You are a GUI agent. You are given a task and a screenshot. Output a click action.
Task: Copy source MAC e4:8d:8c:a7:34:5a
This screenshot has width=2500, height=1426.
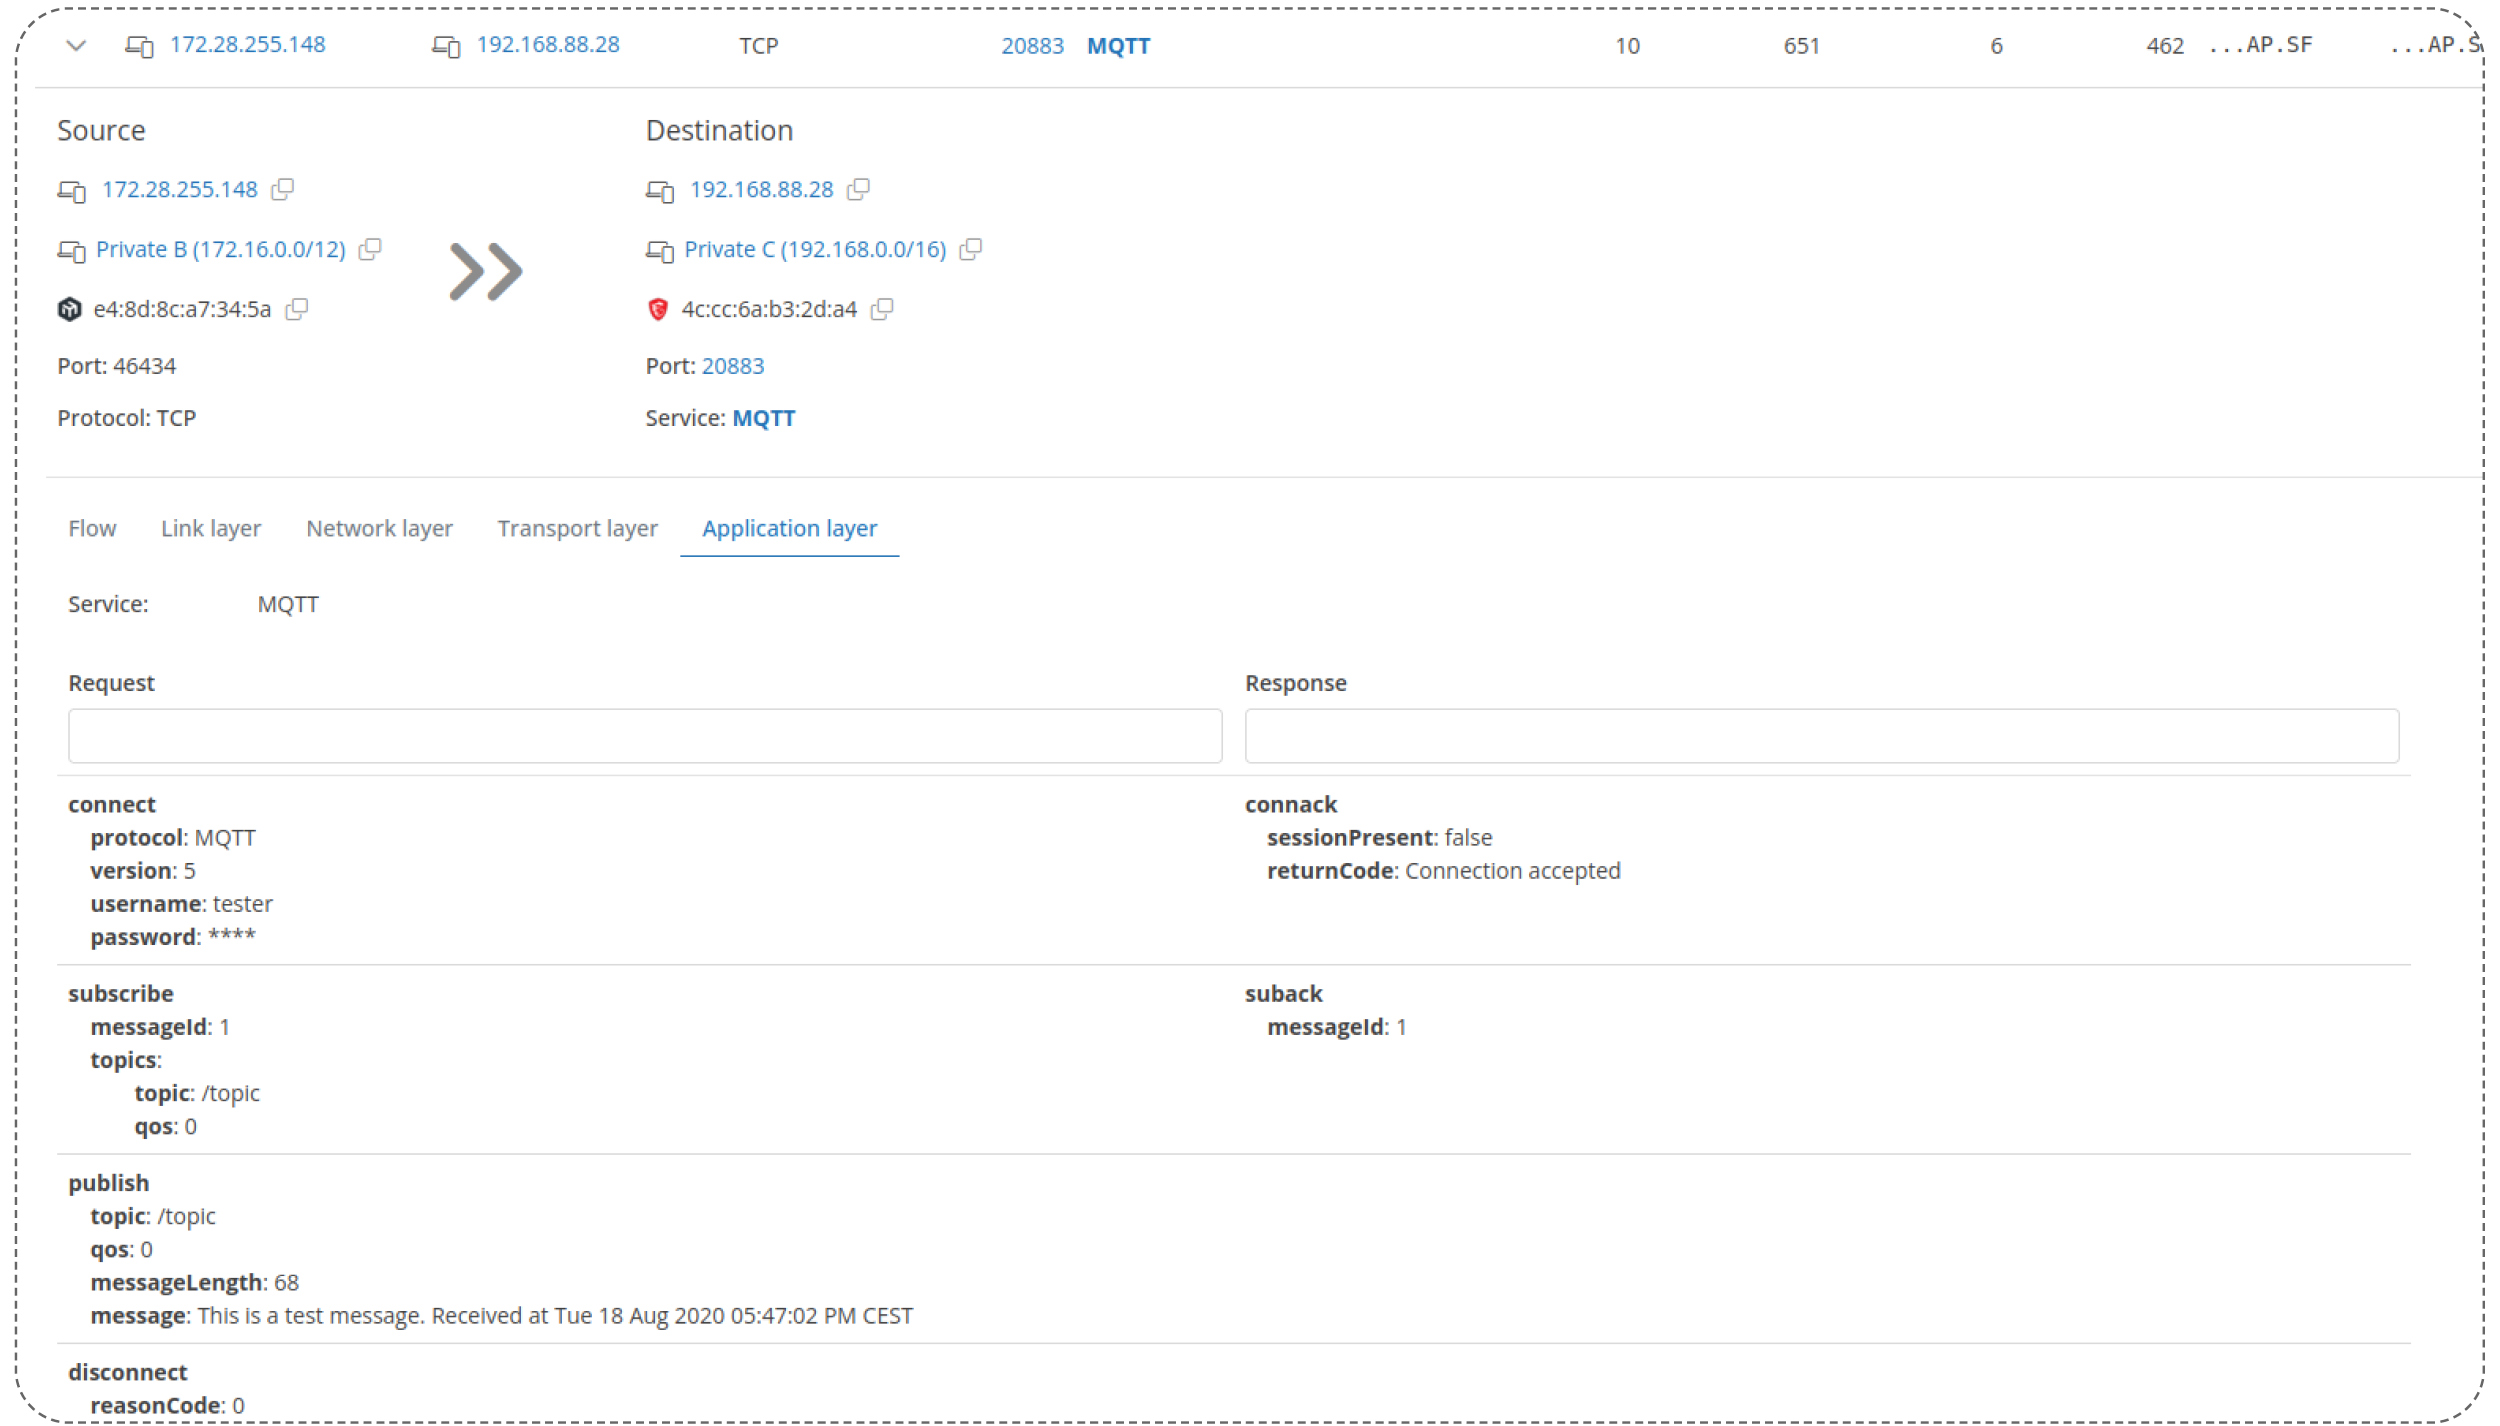coord(297,308)
